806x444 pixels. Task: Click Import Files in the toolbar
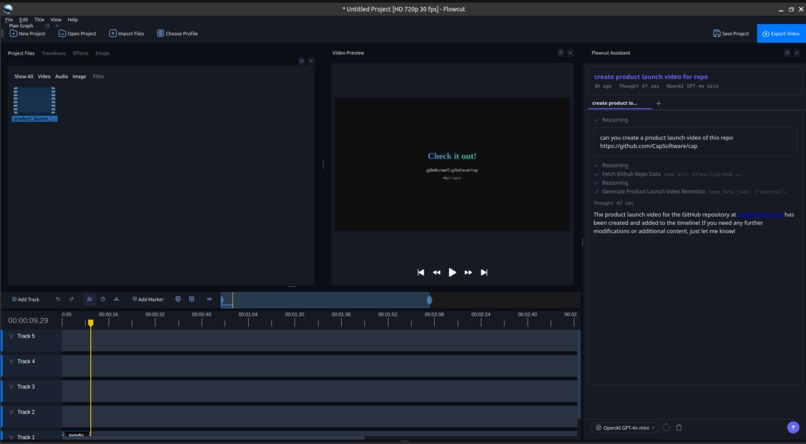click(126, 33)
